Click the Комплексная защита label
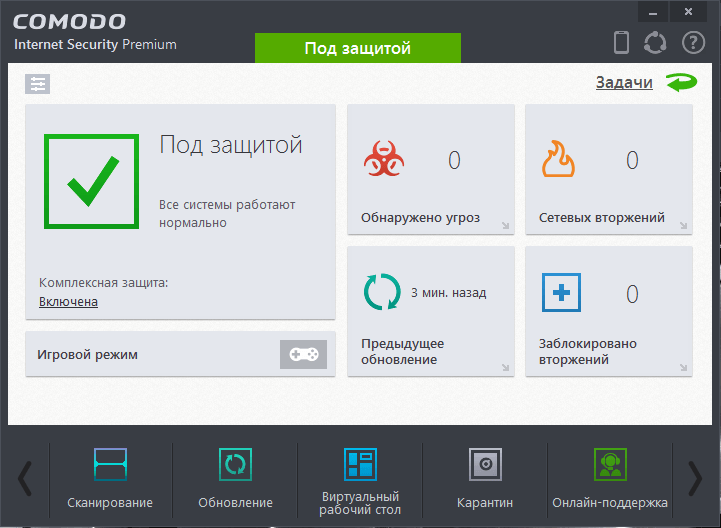Image resolution: width=721 pixels, height=528 pixels. (103, 282)
